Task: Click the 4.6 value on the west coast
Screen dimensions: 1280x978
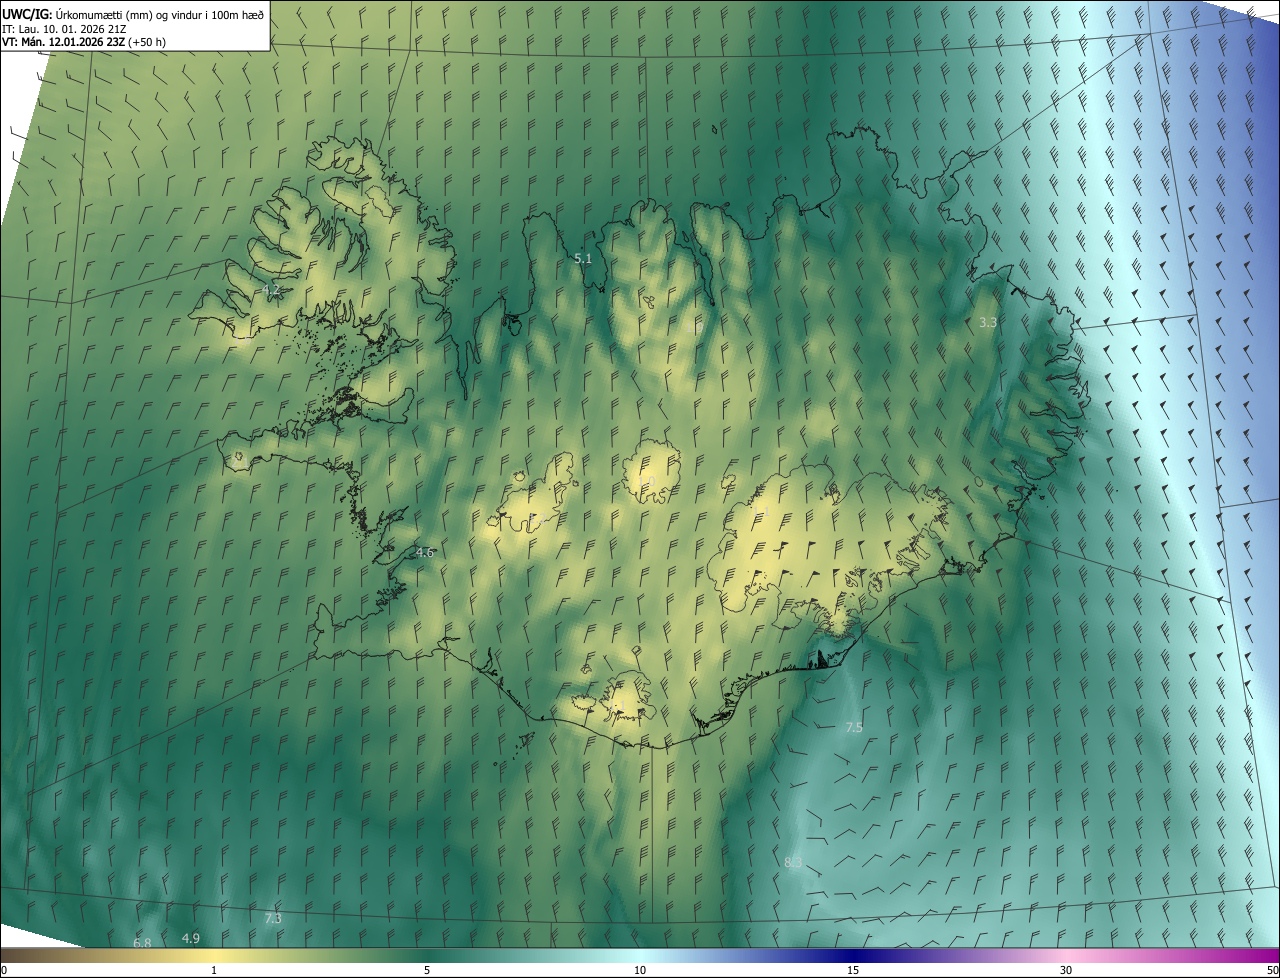Action: 424,552
